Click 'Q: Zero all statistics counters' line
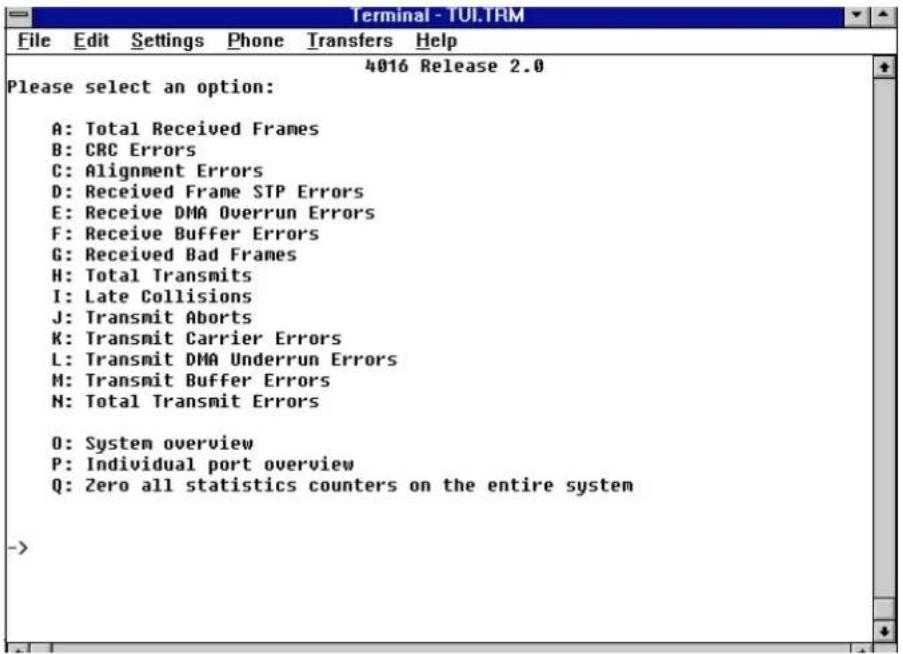 coord(342,485)
